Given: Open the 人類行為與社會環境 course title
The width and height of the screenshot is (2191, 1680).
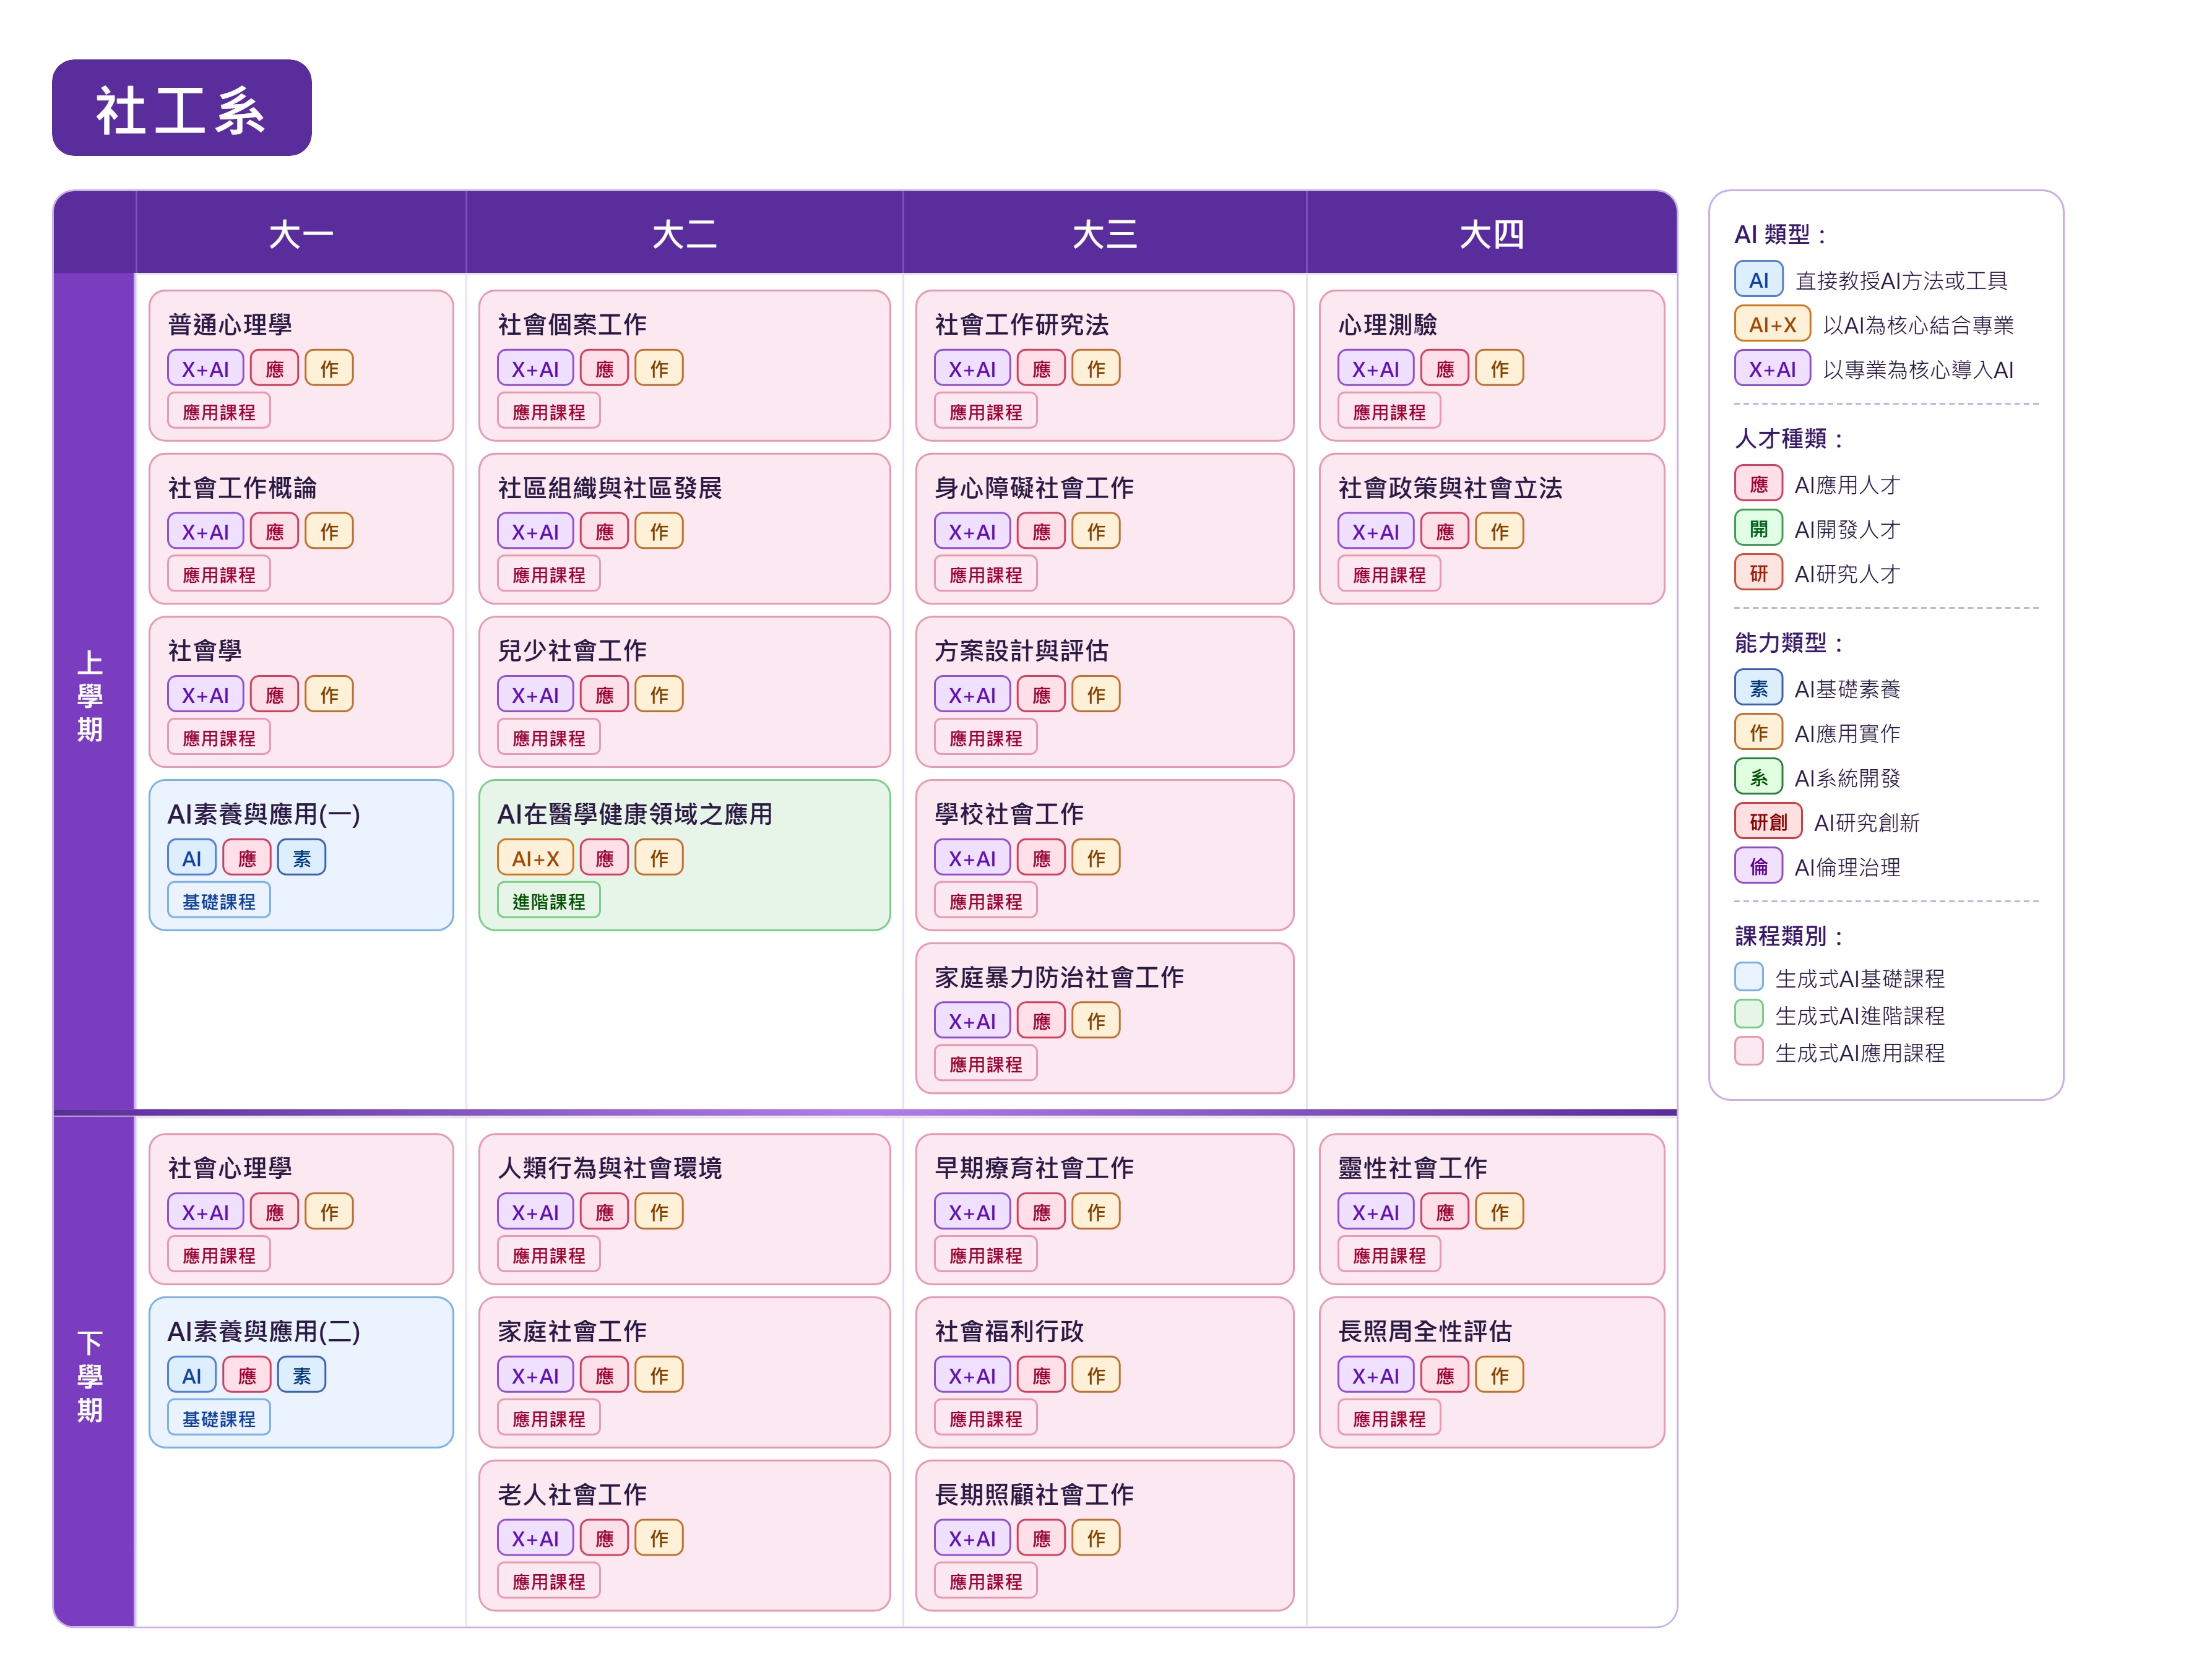Looking at the screenshot, I should [610, 1167].
